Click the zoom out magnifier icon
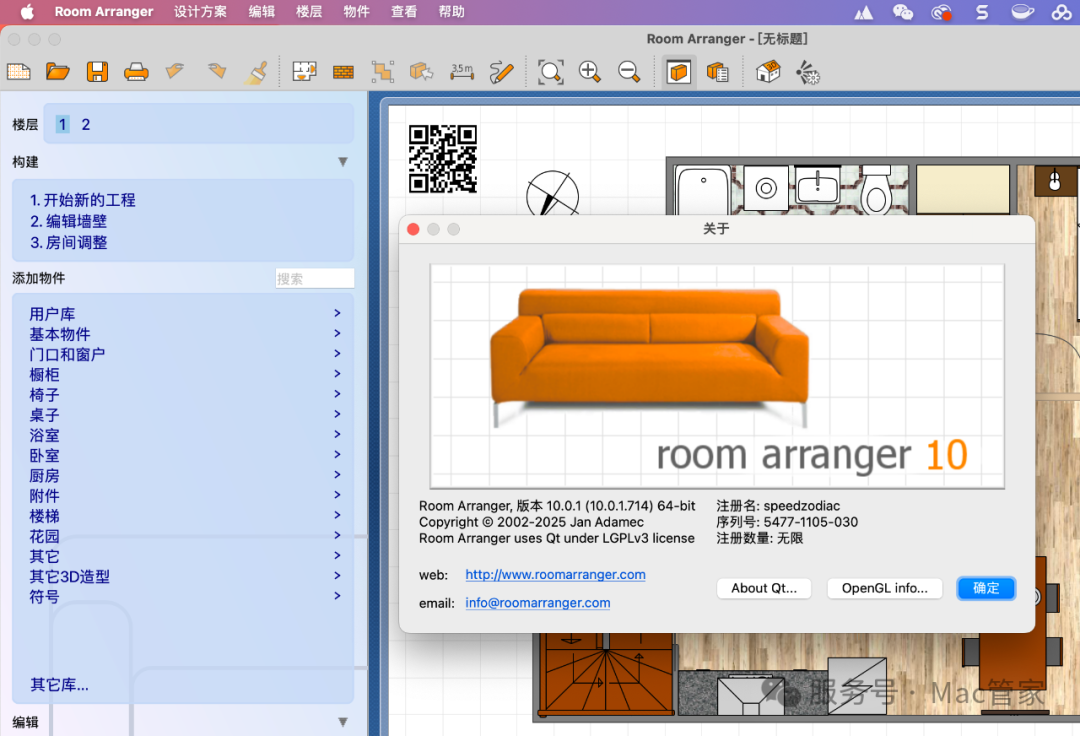This screenshot has height=736, width=1080. click(628, 71)
